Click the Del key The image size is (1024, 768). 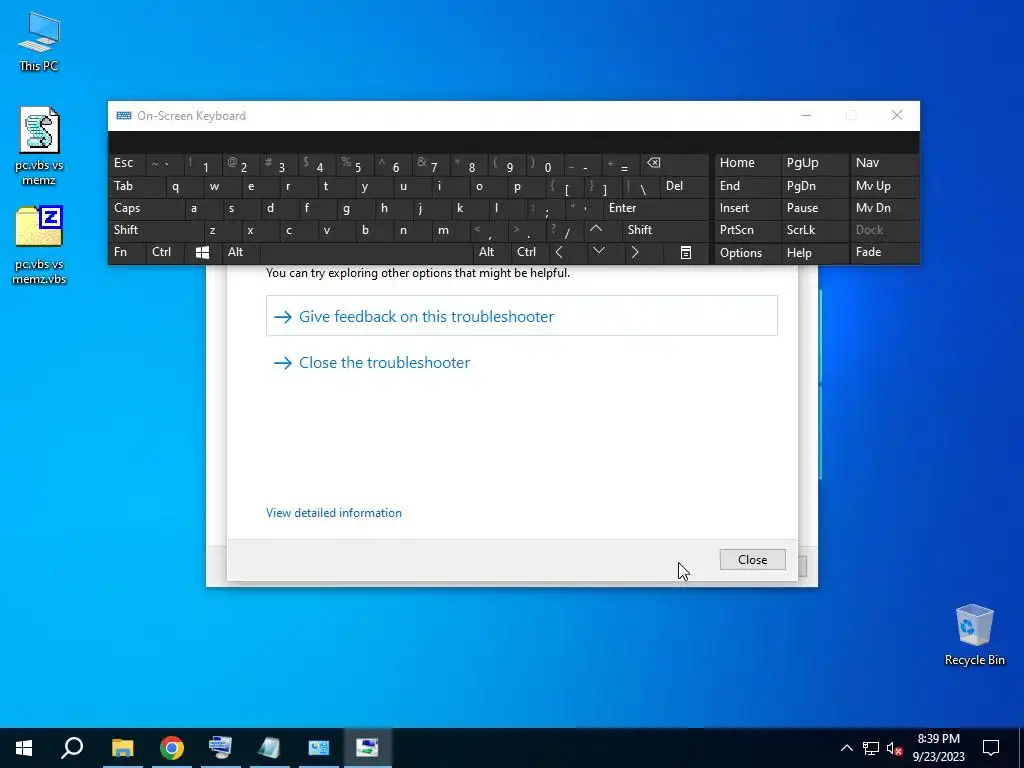(684, 186)
